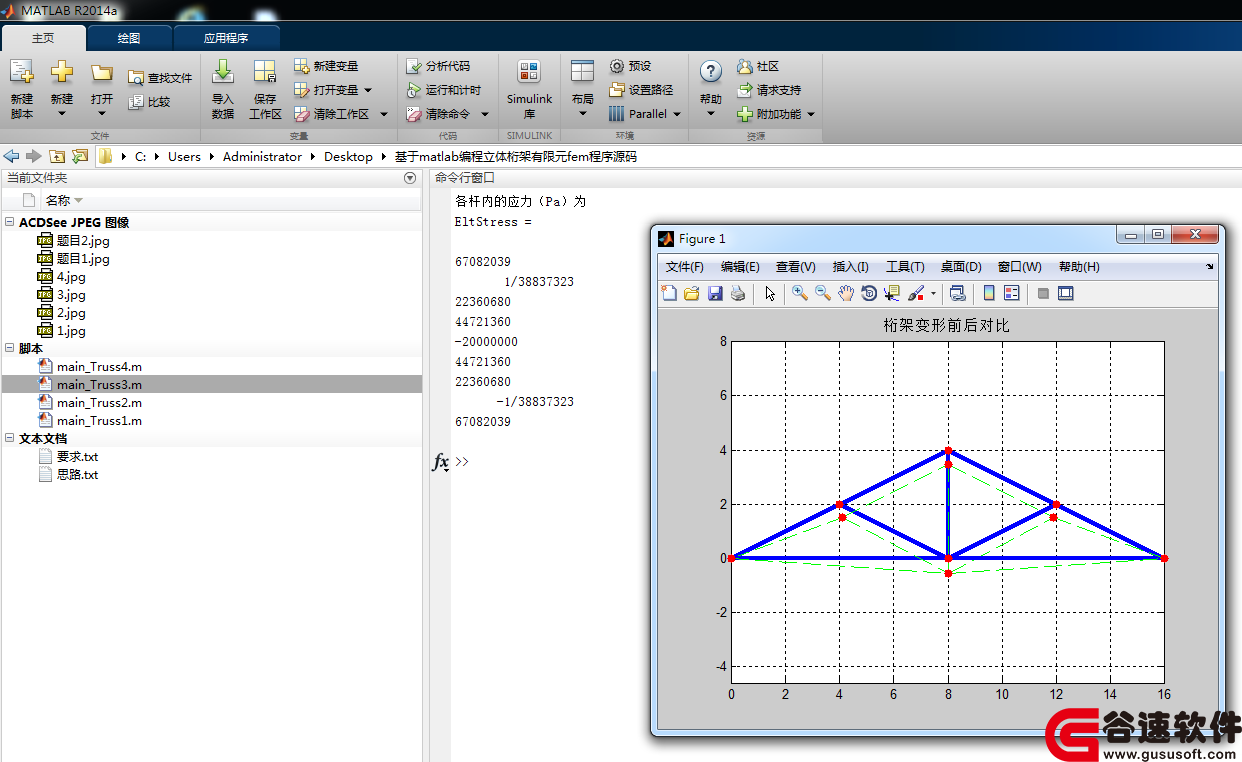Go back using the left arrow navigation icon
The image size is (1242, 762).
click(11, 156)
